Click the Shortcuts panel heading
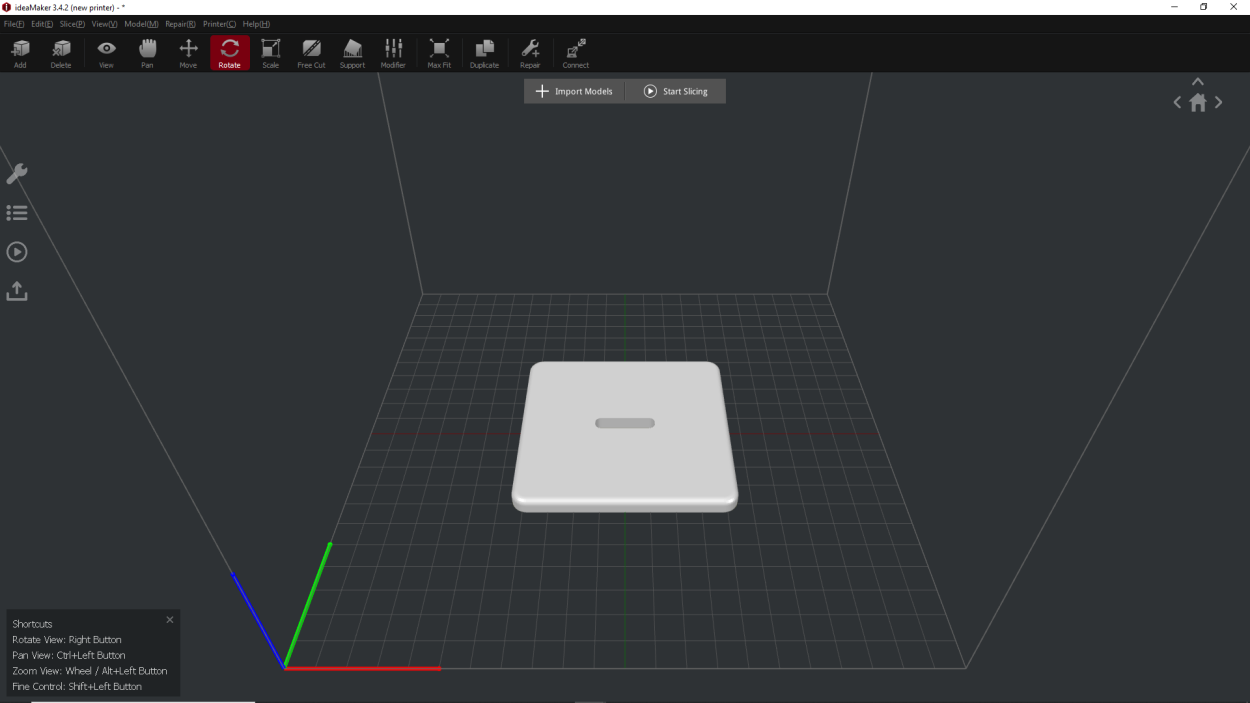Screen dimensions: 1250x703 tap(32, 624)
